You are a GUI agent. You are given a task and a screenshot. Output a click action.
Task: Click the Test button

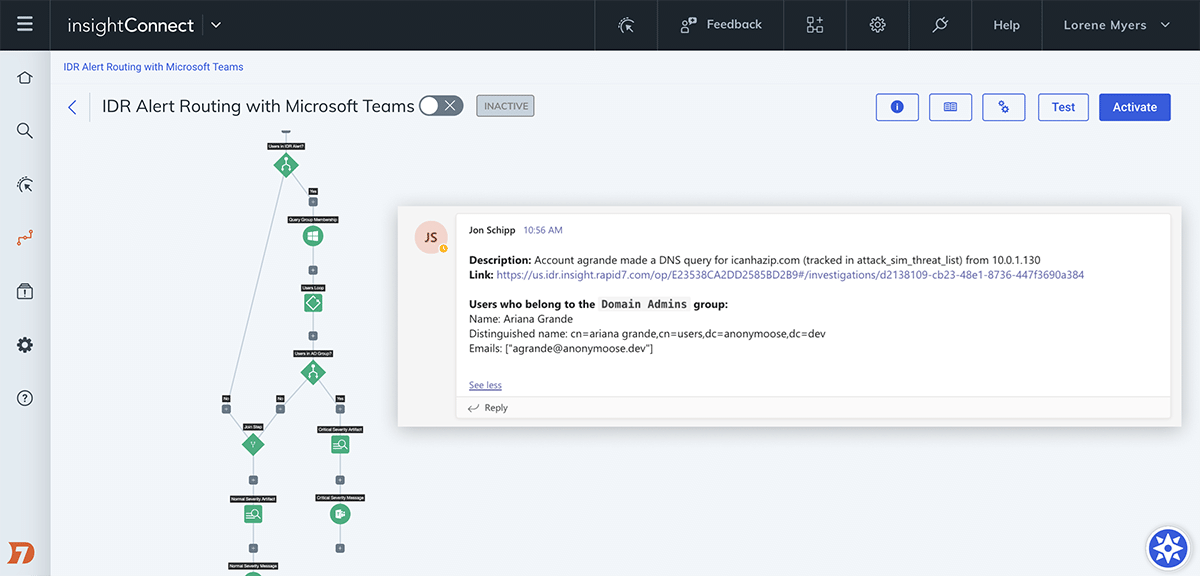pos(1063,107)
